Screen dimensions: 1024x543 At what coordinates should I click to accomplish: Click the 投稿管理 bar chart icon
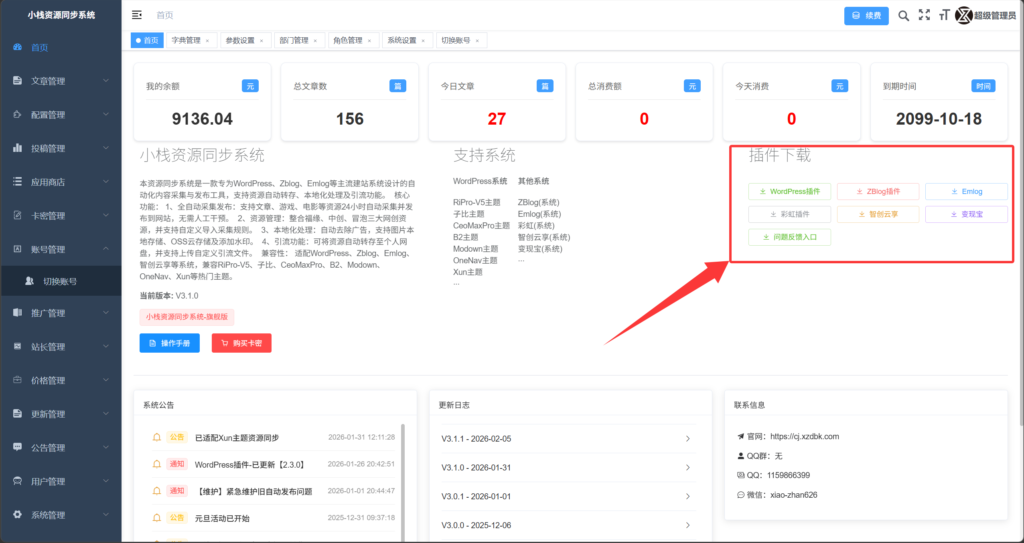tap(18, 148)
